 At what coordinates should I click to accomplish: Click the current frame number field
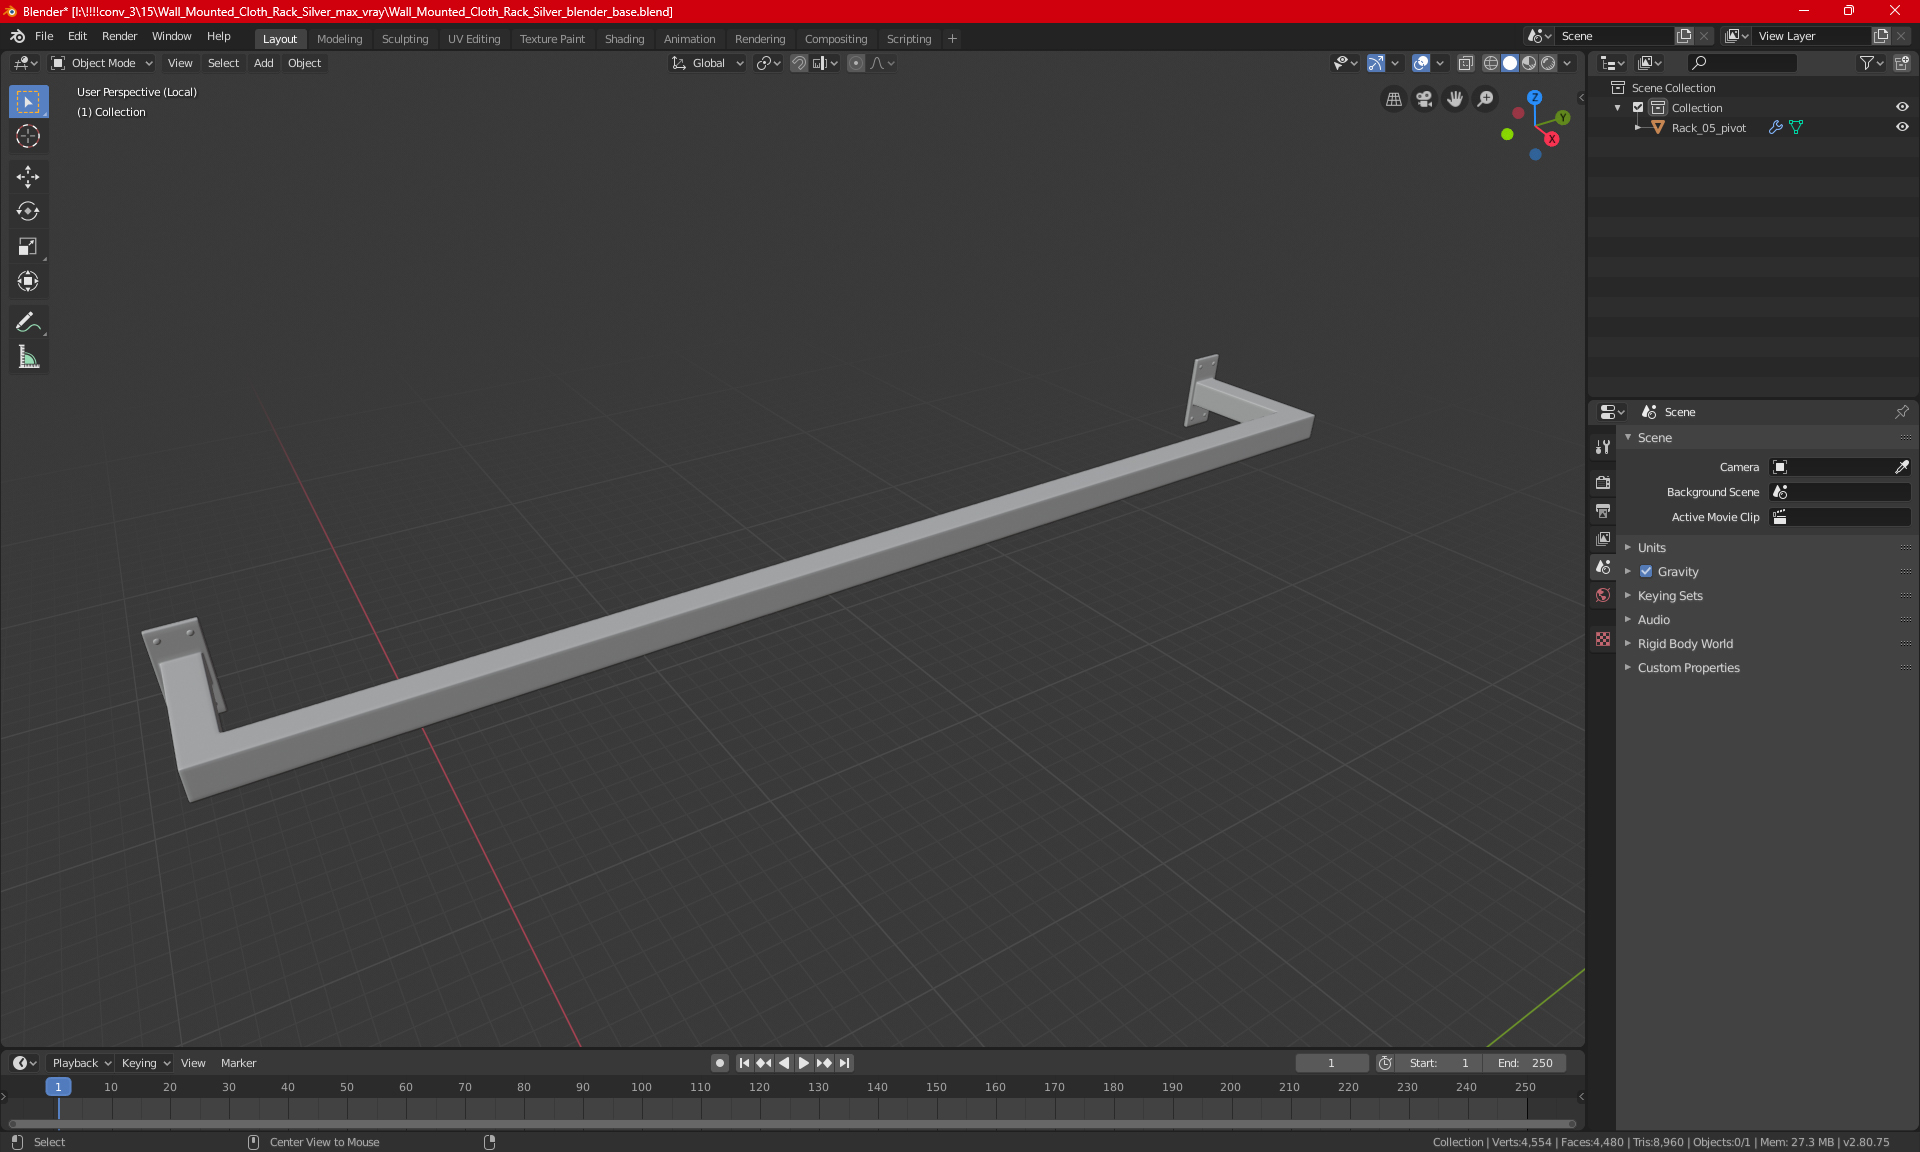click(x=1331, y=1063)
